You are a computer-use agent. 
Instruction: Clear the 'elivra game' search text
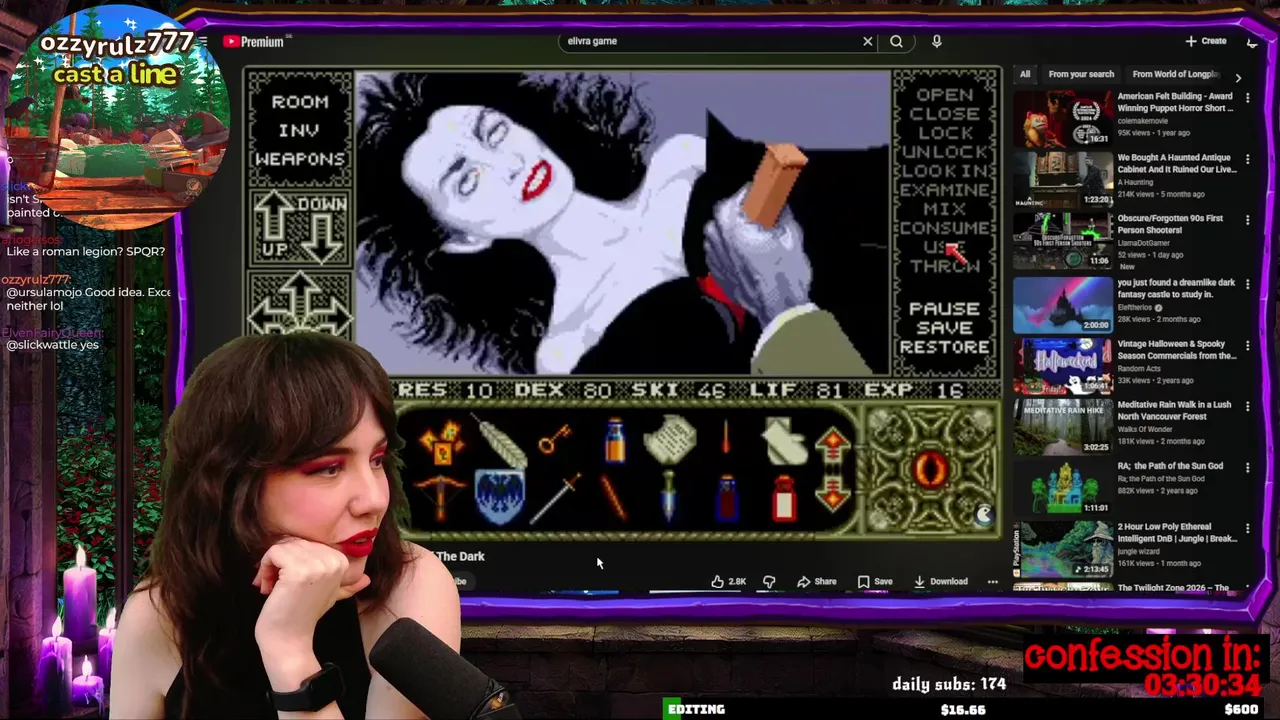[x=868, y=41]
